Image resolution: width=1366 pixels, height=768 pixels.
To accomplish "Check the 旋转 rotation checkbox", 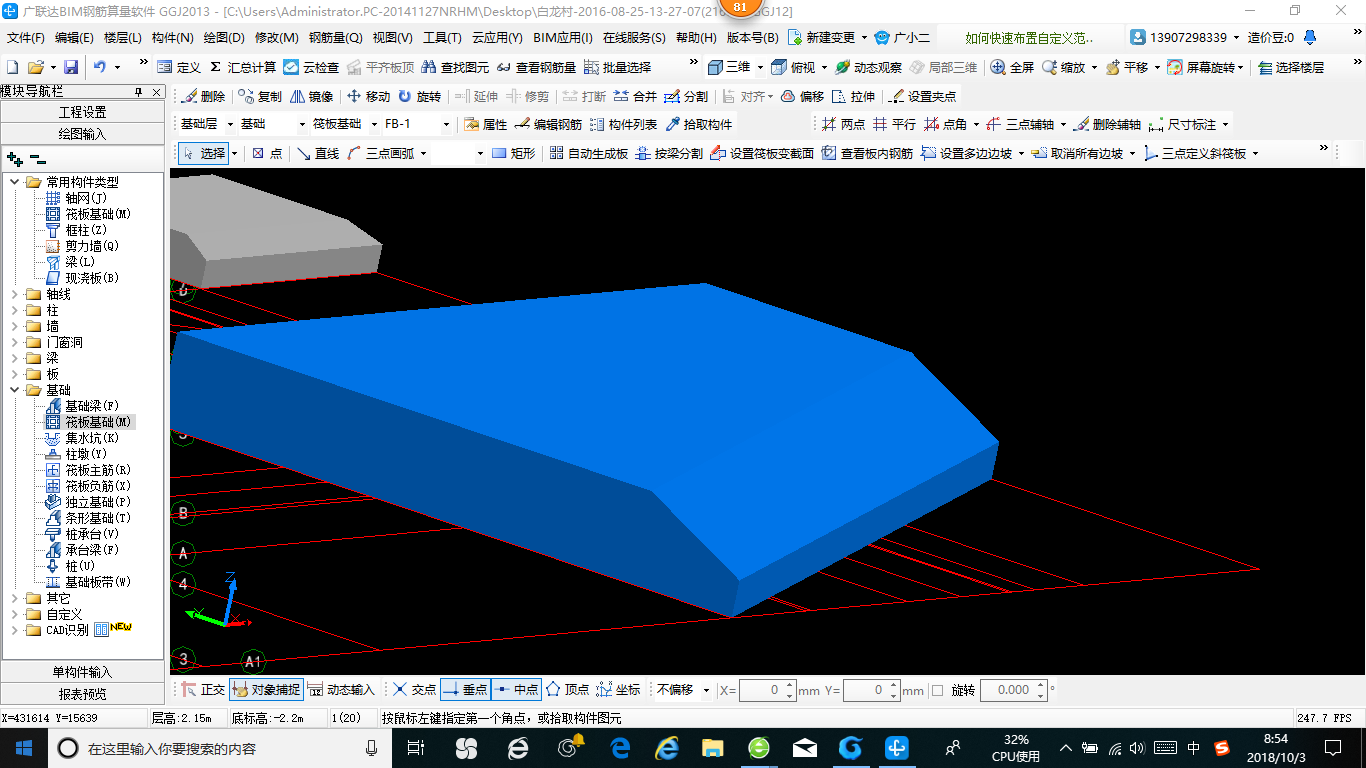I will pyautogui.click(x=937, y=690).
